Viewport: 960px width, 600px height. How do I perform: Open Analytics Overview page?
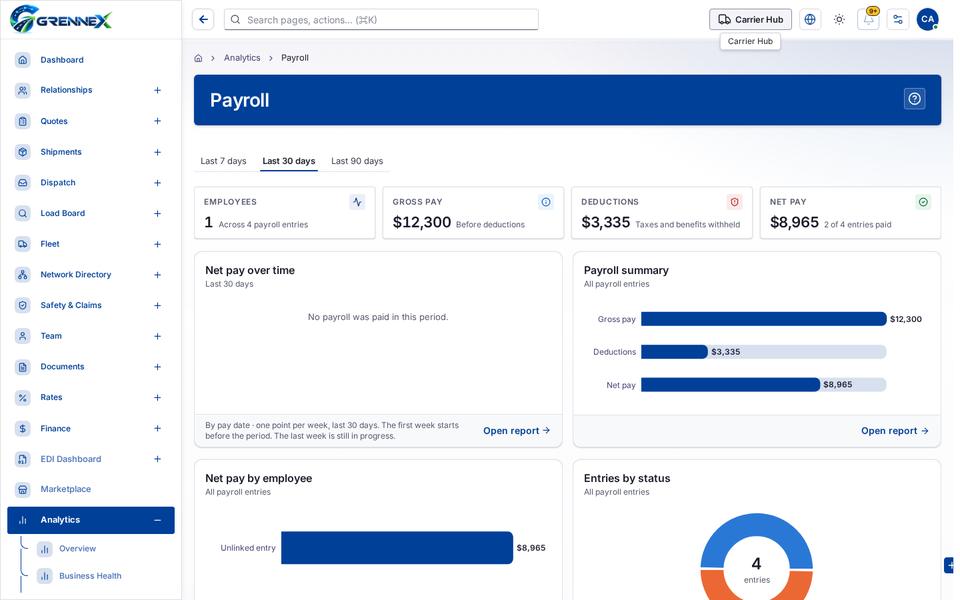[77, 549]
